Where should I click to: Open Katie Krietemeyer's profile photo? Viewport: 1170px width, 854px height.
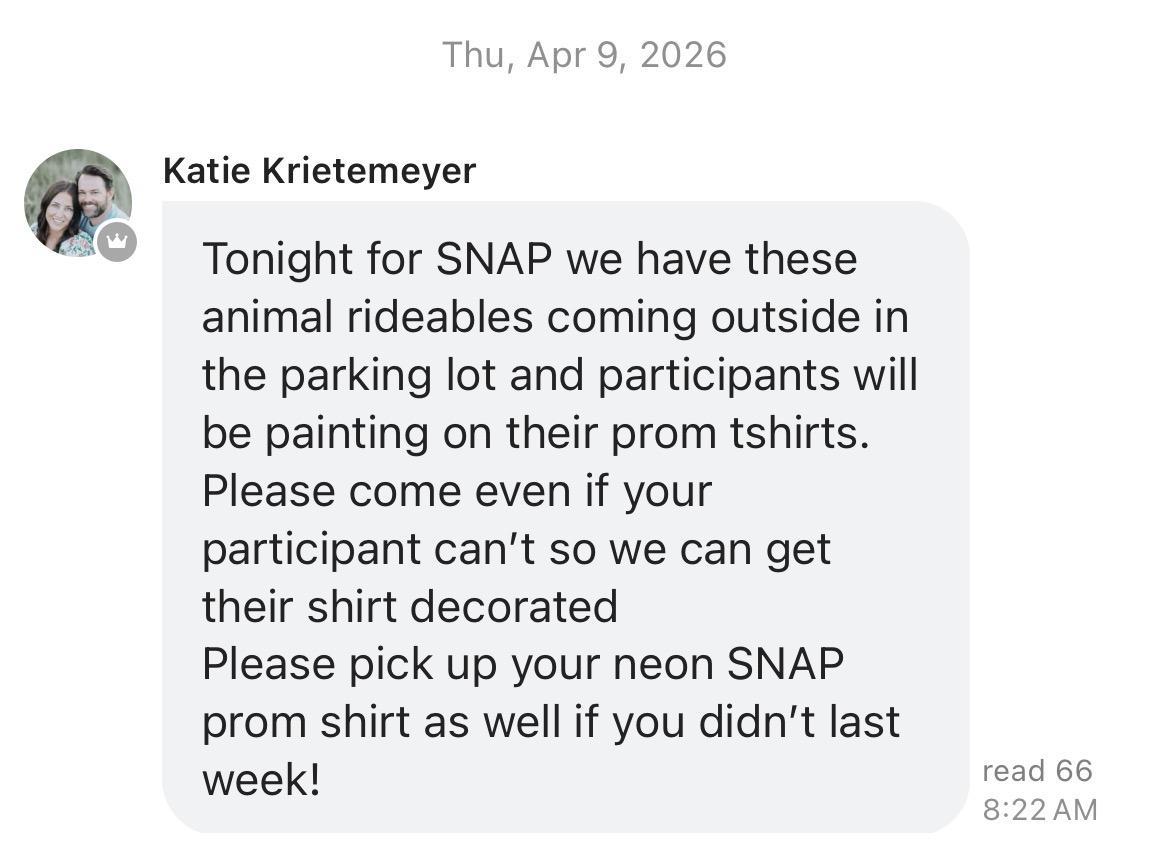tap(77, 202)
